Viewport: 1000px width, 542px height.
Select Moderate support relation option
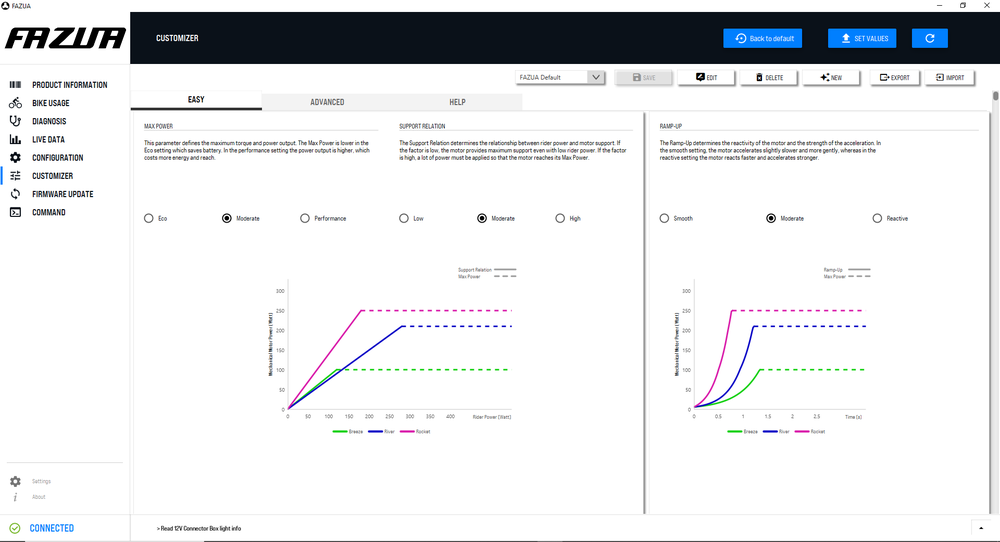(482, 218)
